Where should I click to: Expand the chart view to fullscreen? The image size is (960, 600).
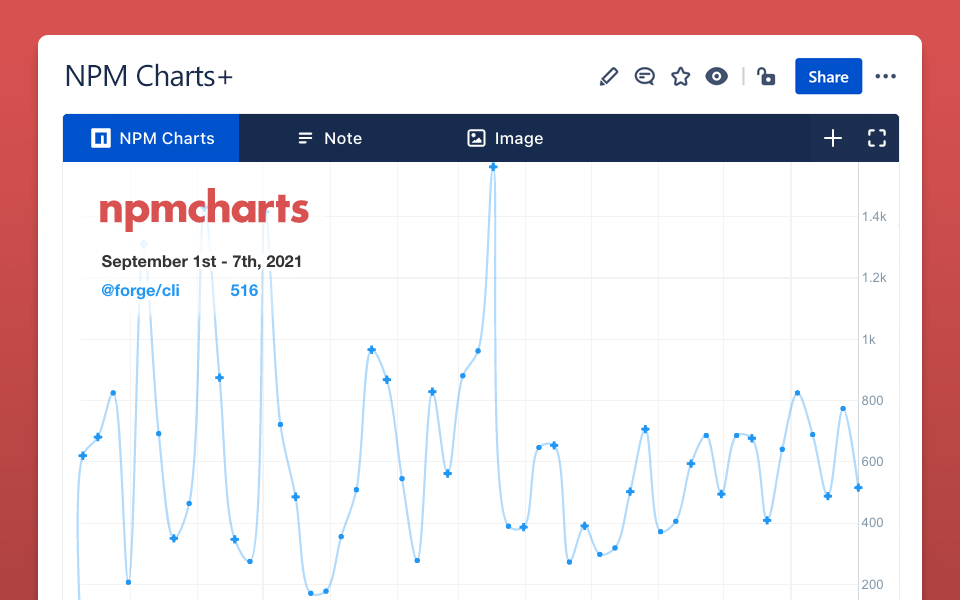click(x=877, y=138)
